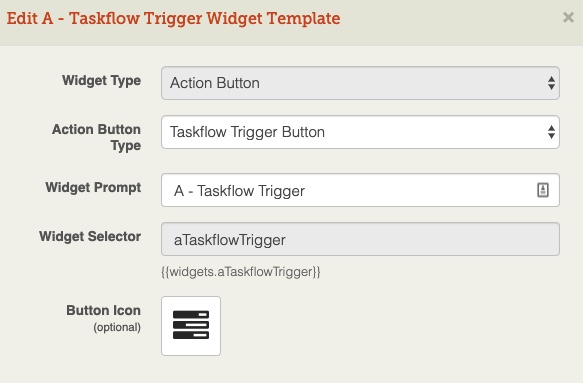Image resolution: width=583 pixels, height=383 pixels.
Task: Click the "Taskflow Trigger Button" selected value text
Action: [x=248, y=132]
